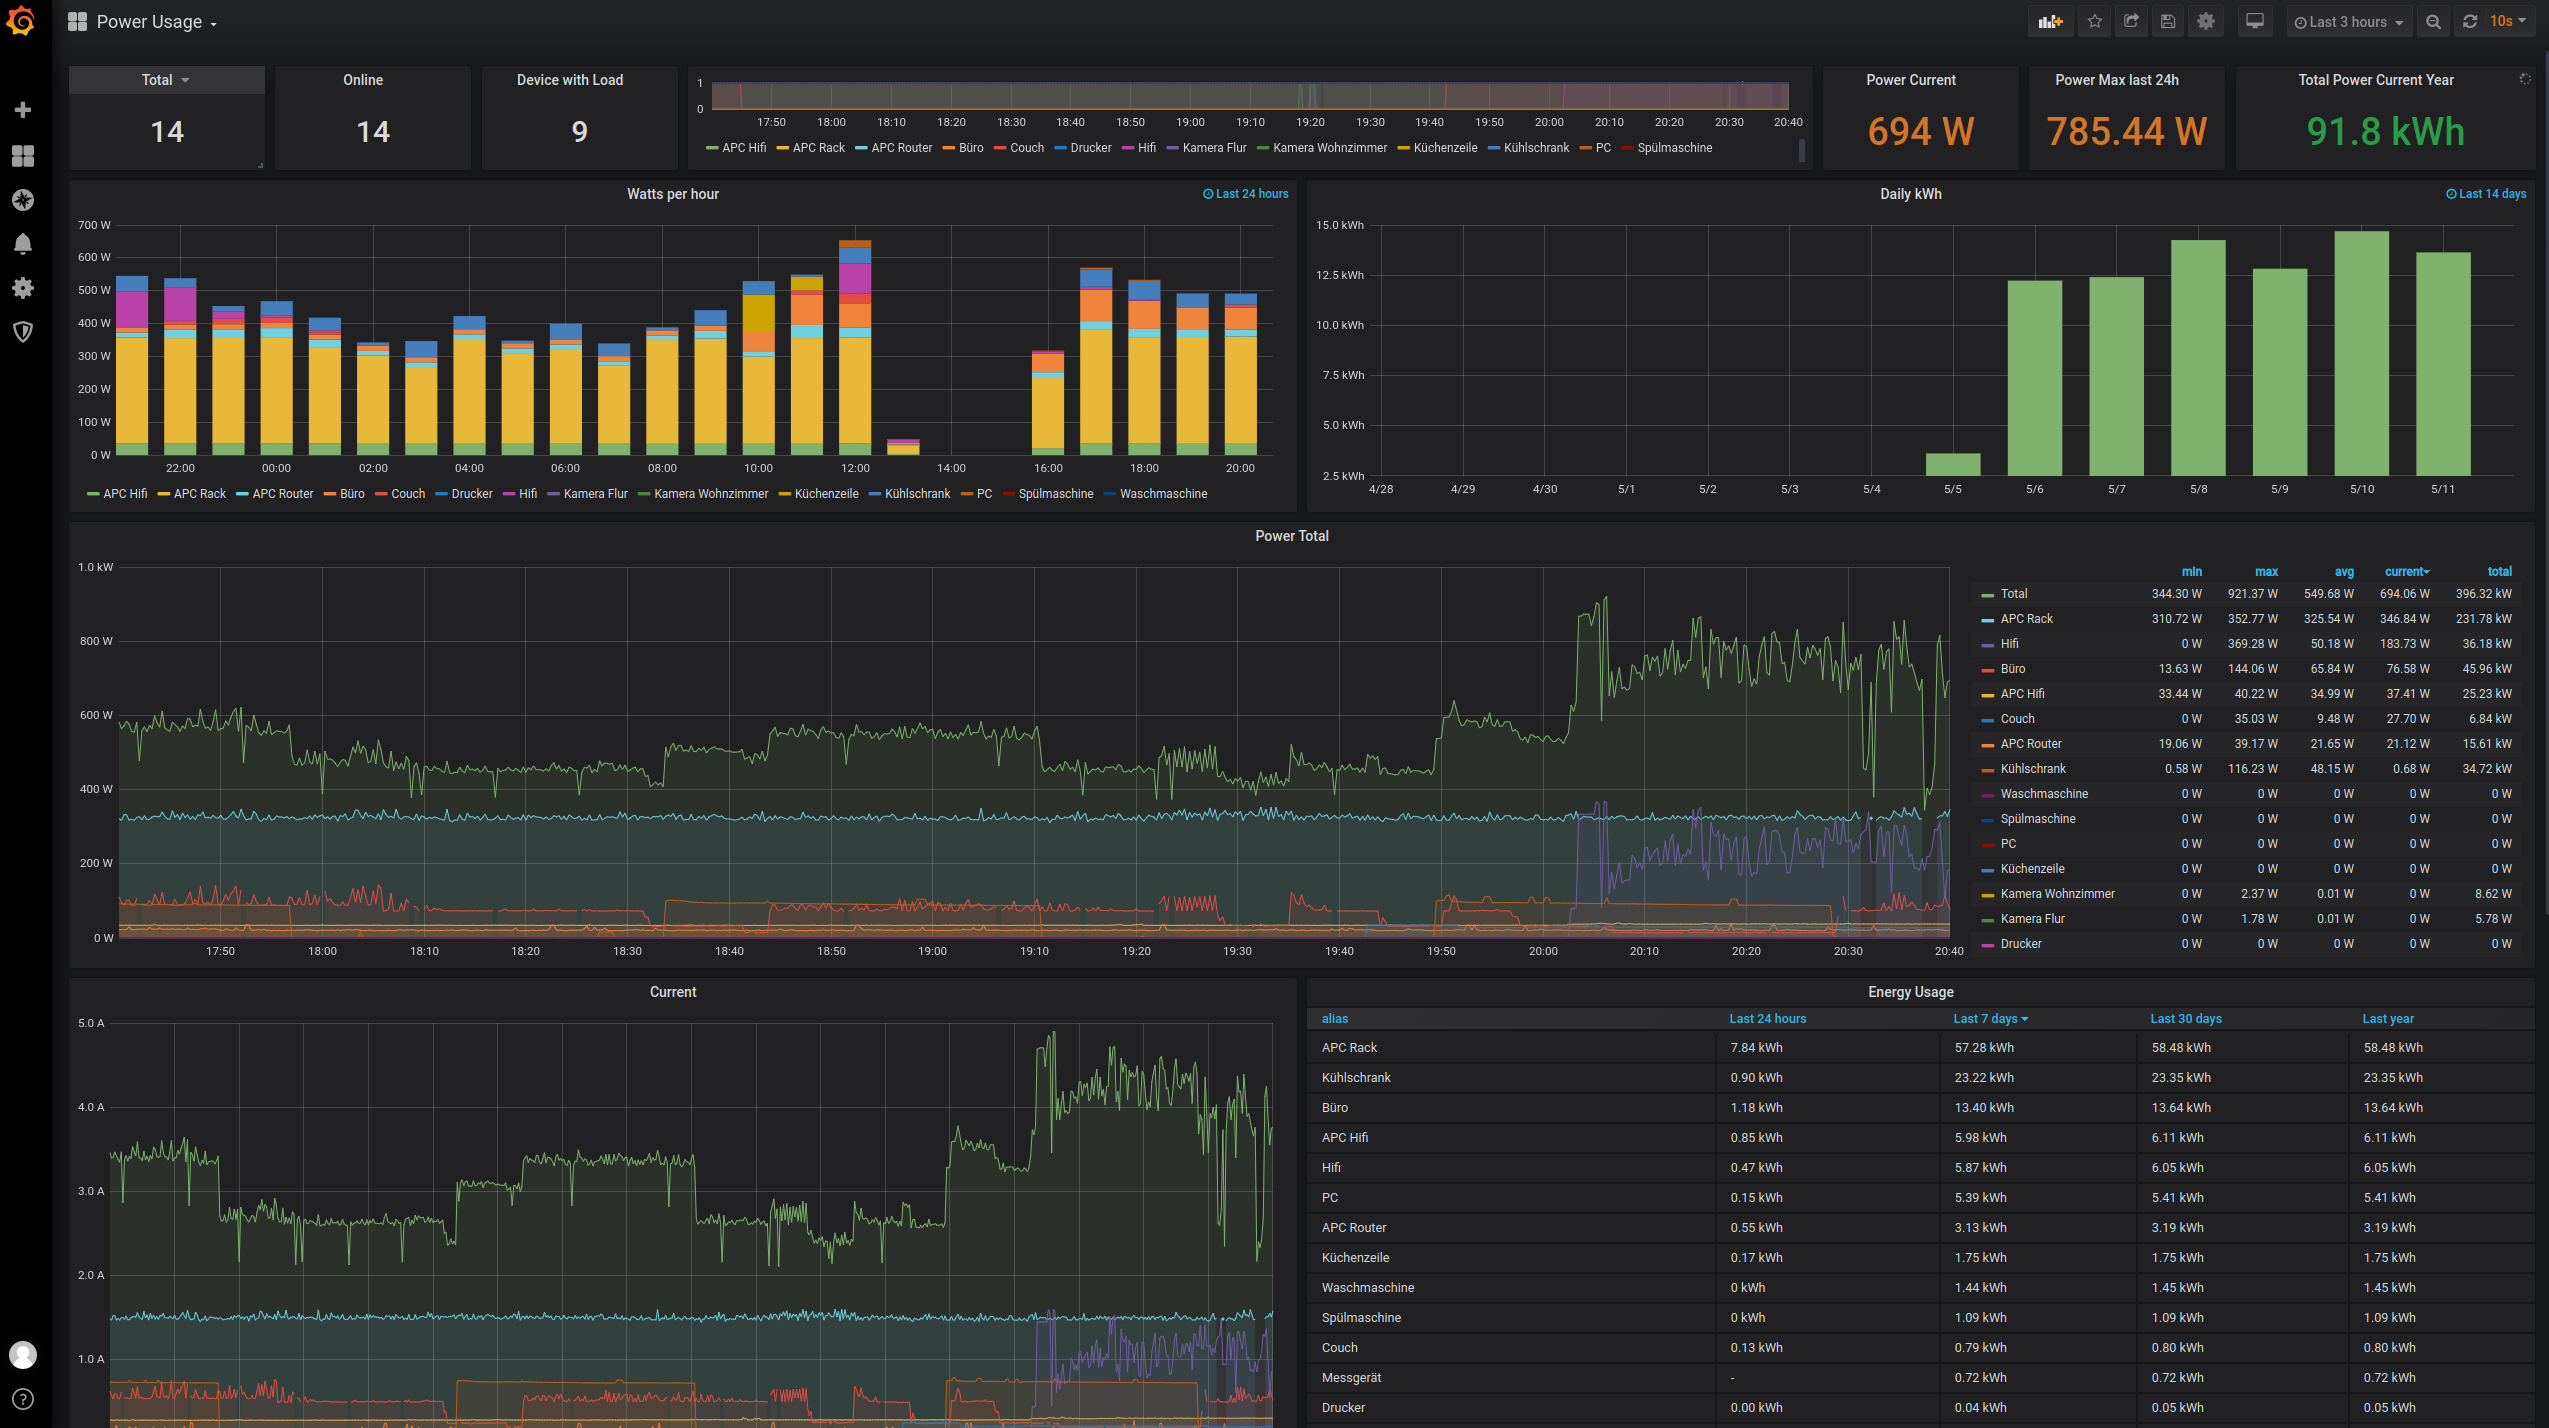This screenshot has width=2549, height=1428.
Task: Star this dashboard as favorite
Action: click(2095, 21)
